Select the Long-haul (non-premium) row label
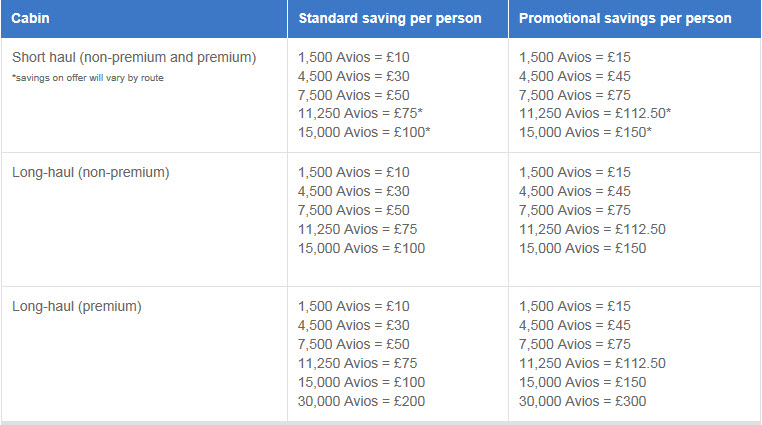This screenshot has height=425, width=762. coord(91,172)
